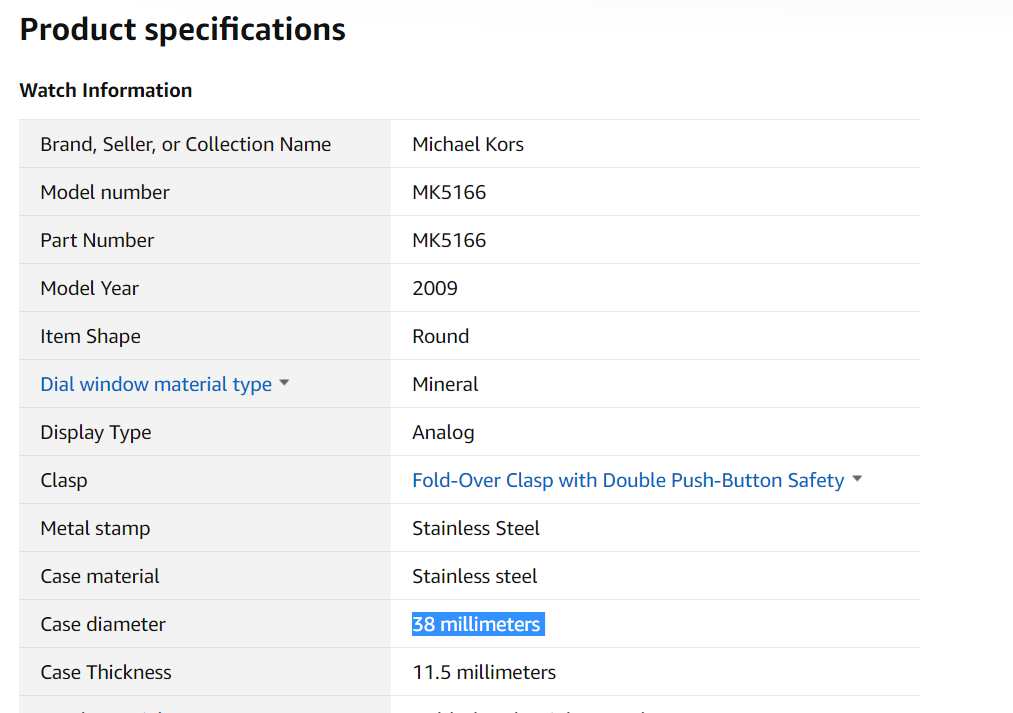Screen dimensions: 1013x713
Task: Click the Stainless Steel Metal stamp value
Action: click(x=475, y=528)
